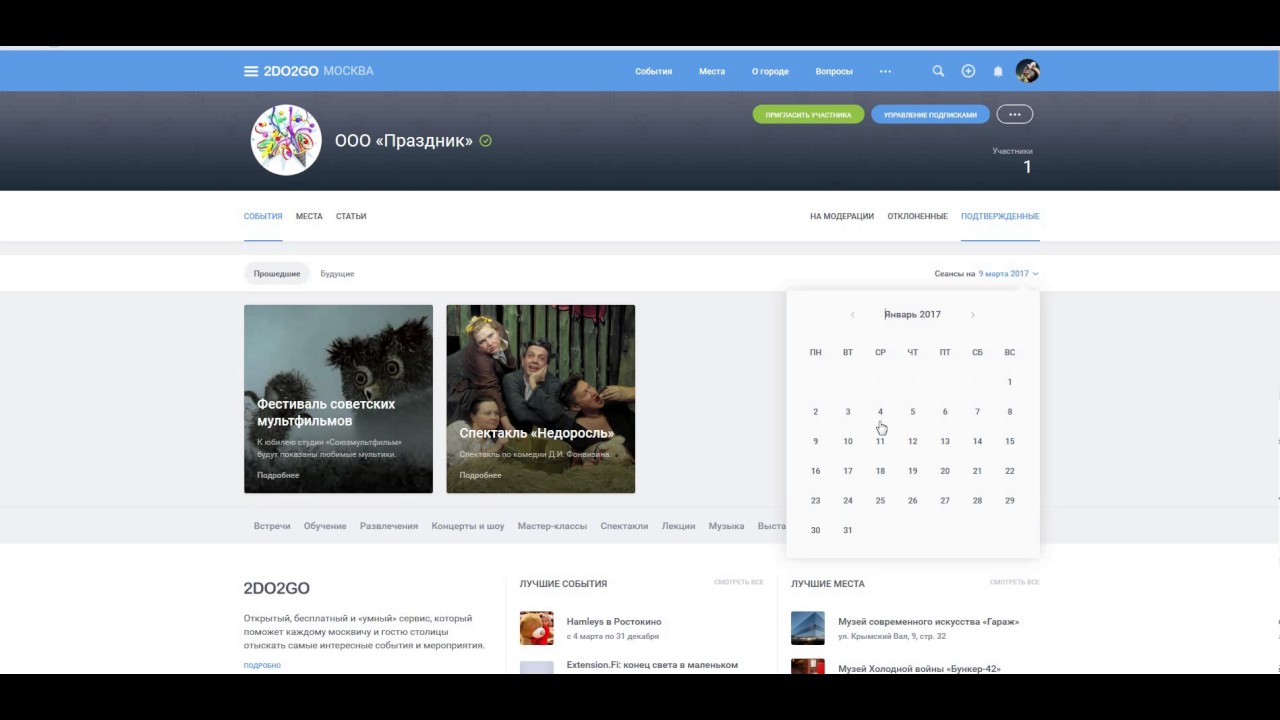This screenshot has height=720, width=1280.
Task: Click the search magnifier icon
Action: pyautogui.click(x=938, y=71)
